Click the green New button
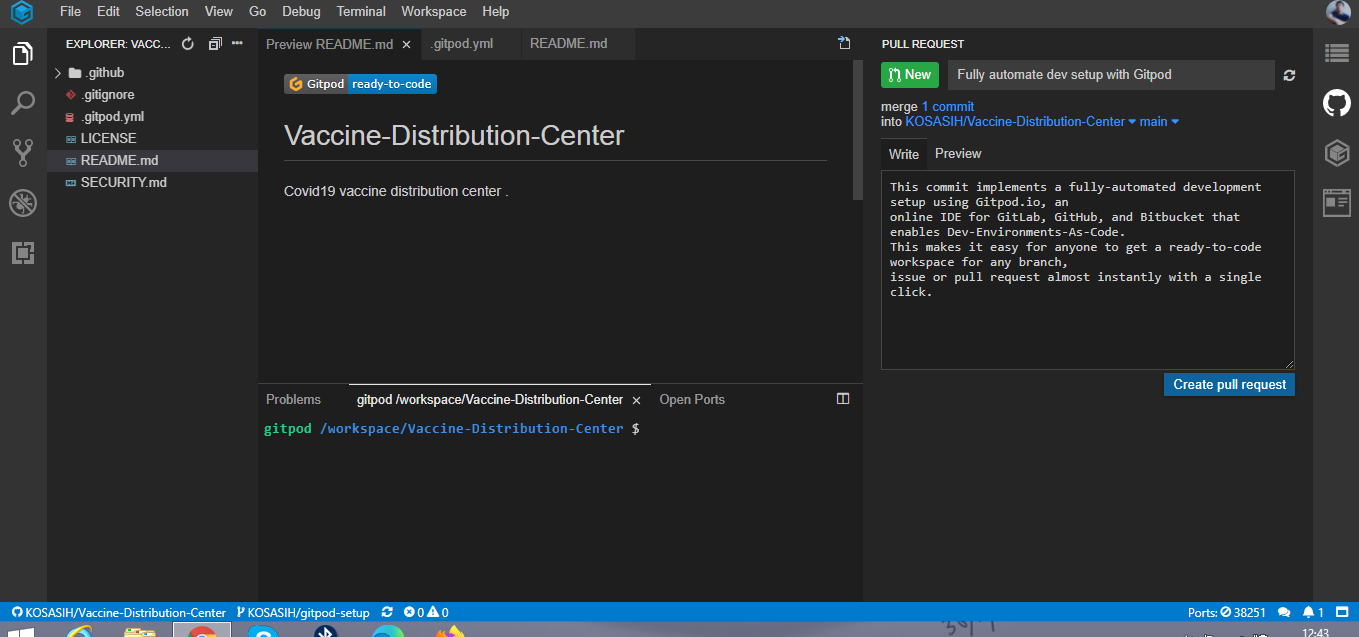1359x637 pixels. point(909,75)
